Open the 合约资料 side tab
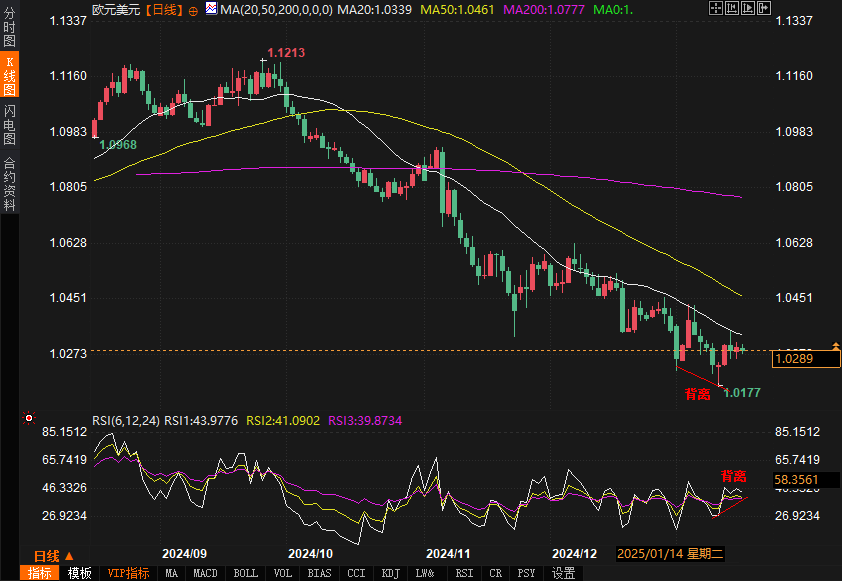Screen dimensions: 842x581 pyautogui.click(x=9, y=184)
